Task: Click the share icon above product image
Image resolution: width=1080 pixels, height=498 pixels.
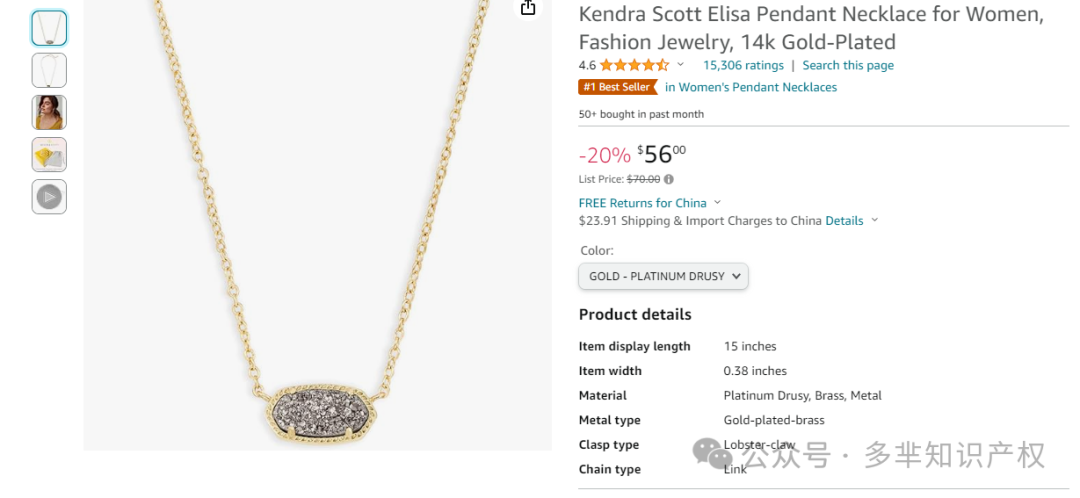Action: coord(528,8)
